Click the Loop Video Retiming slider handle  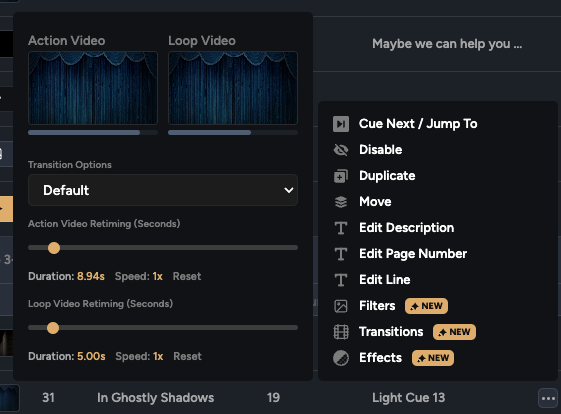(x=53, y=328)
